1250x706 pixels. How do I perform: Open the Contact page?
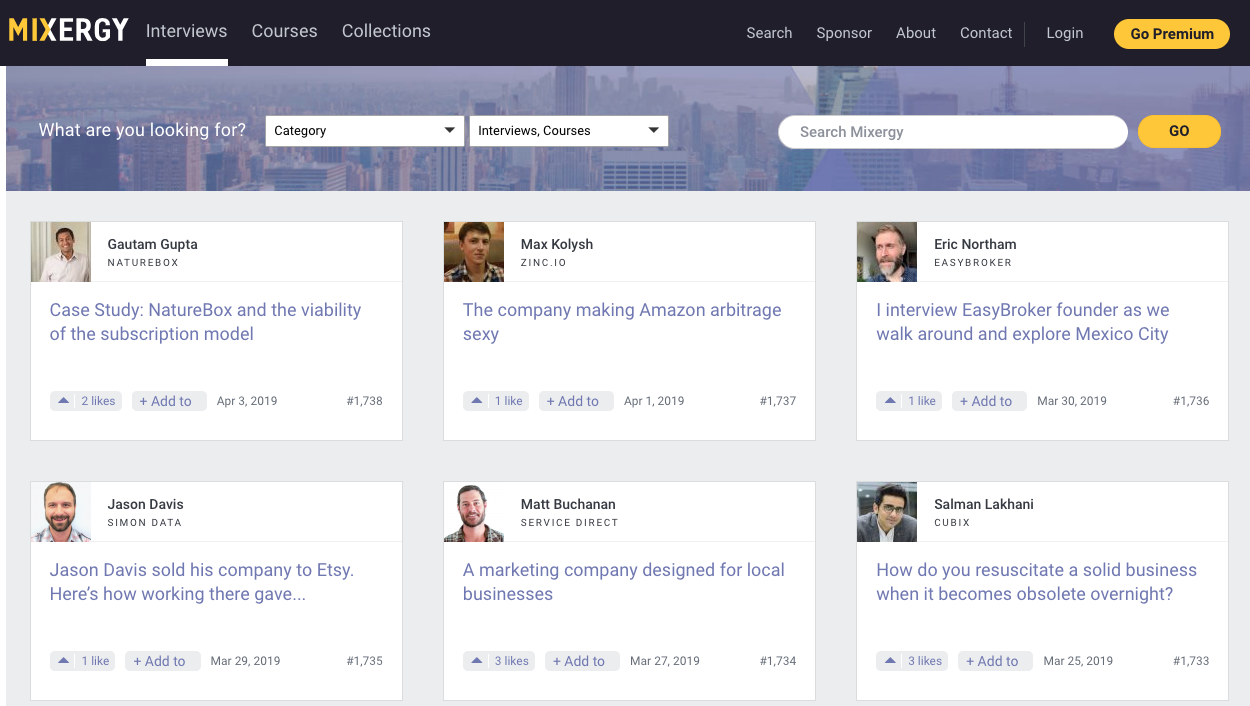(986, 33)
